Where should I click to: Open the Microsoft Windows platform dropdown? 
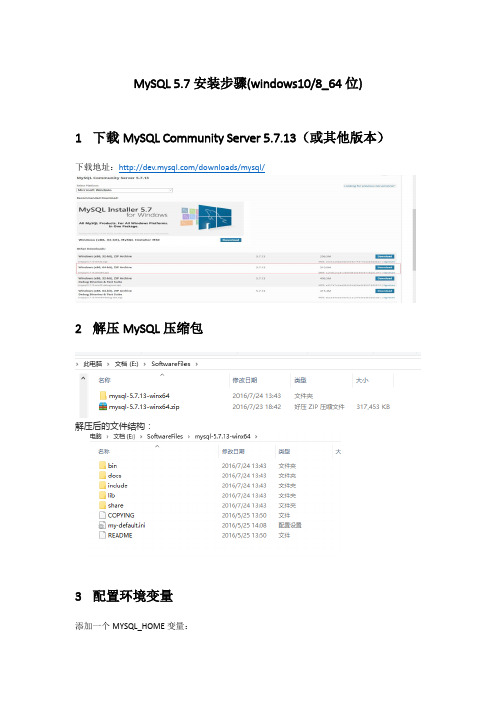tap(124, 190)
